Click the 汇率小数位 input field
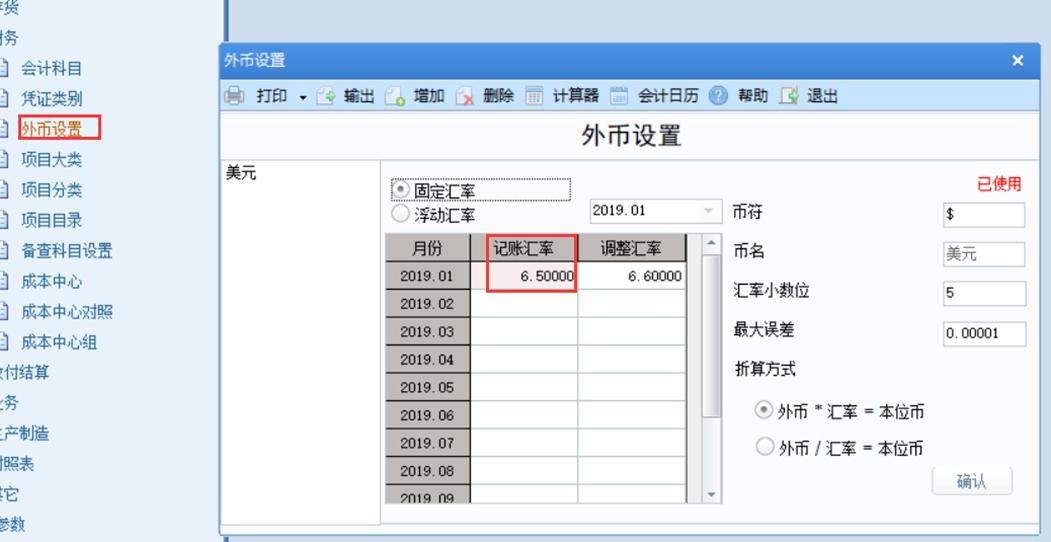Screen dimensions: 1051x542 click(x=984, y=293)
